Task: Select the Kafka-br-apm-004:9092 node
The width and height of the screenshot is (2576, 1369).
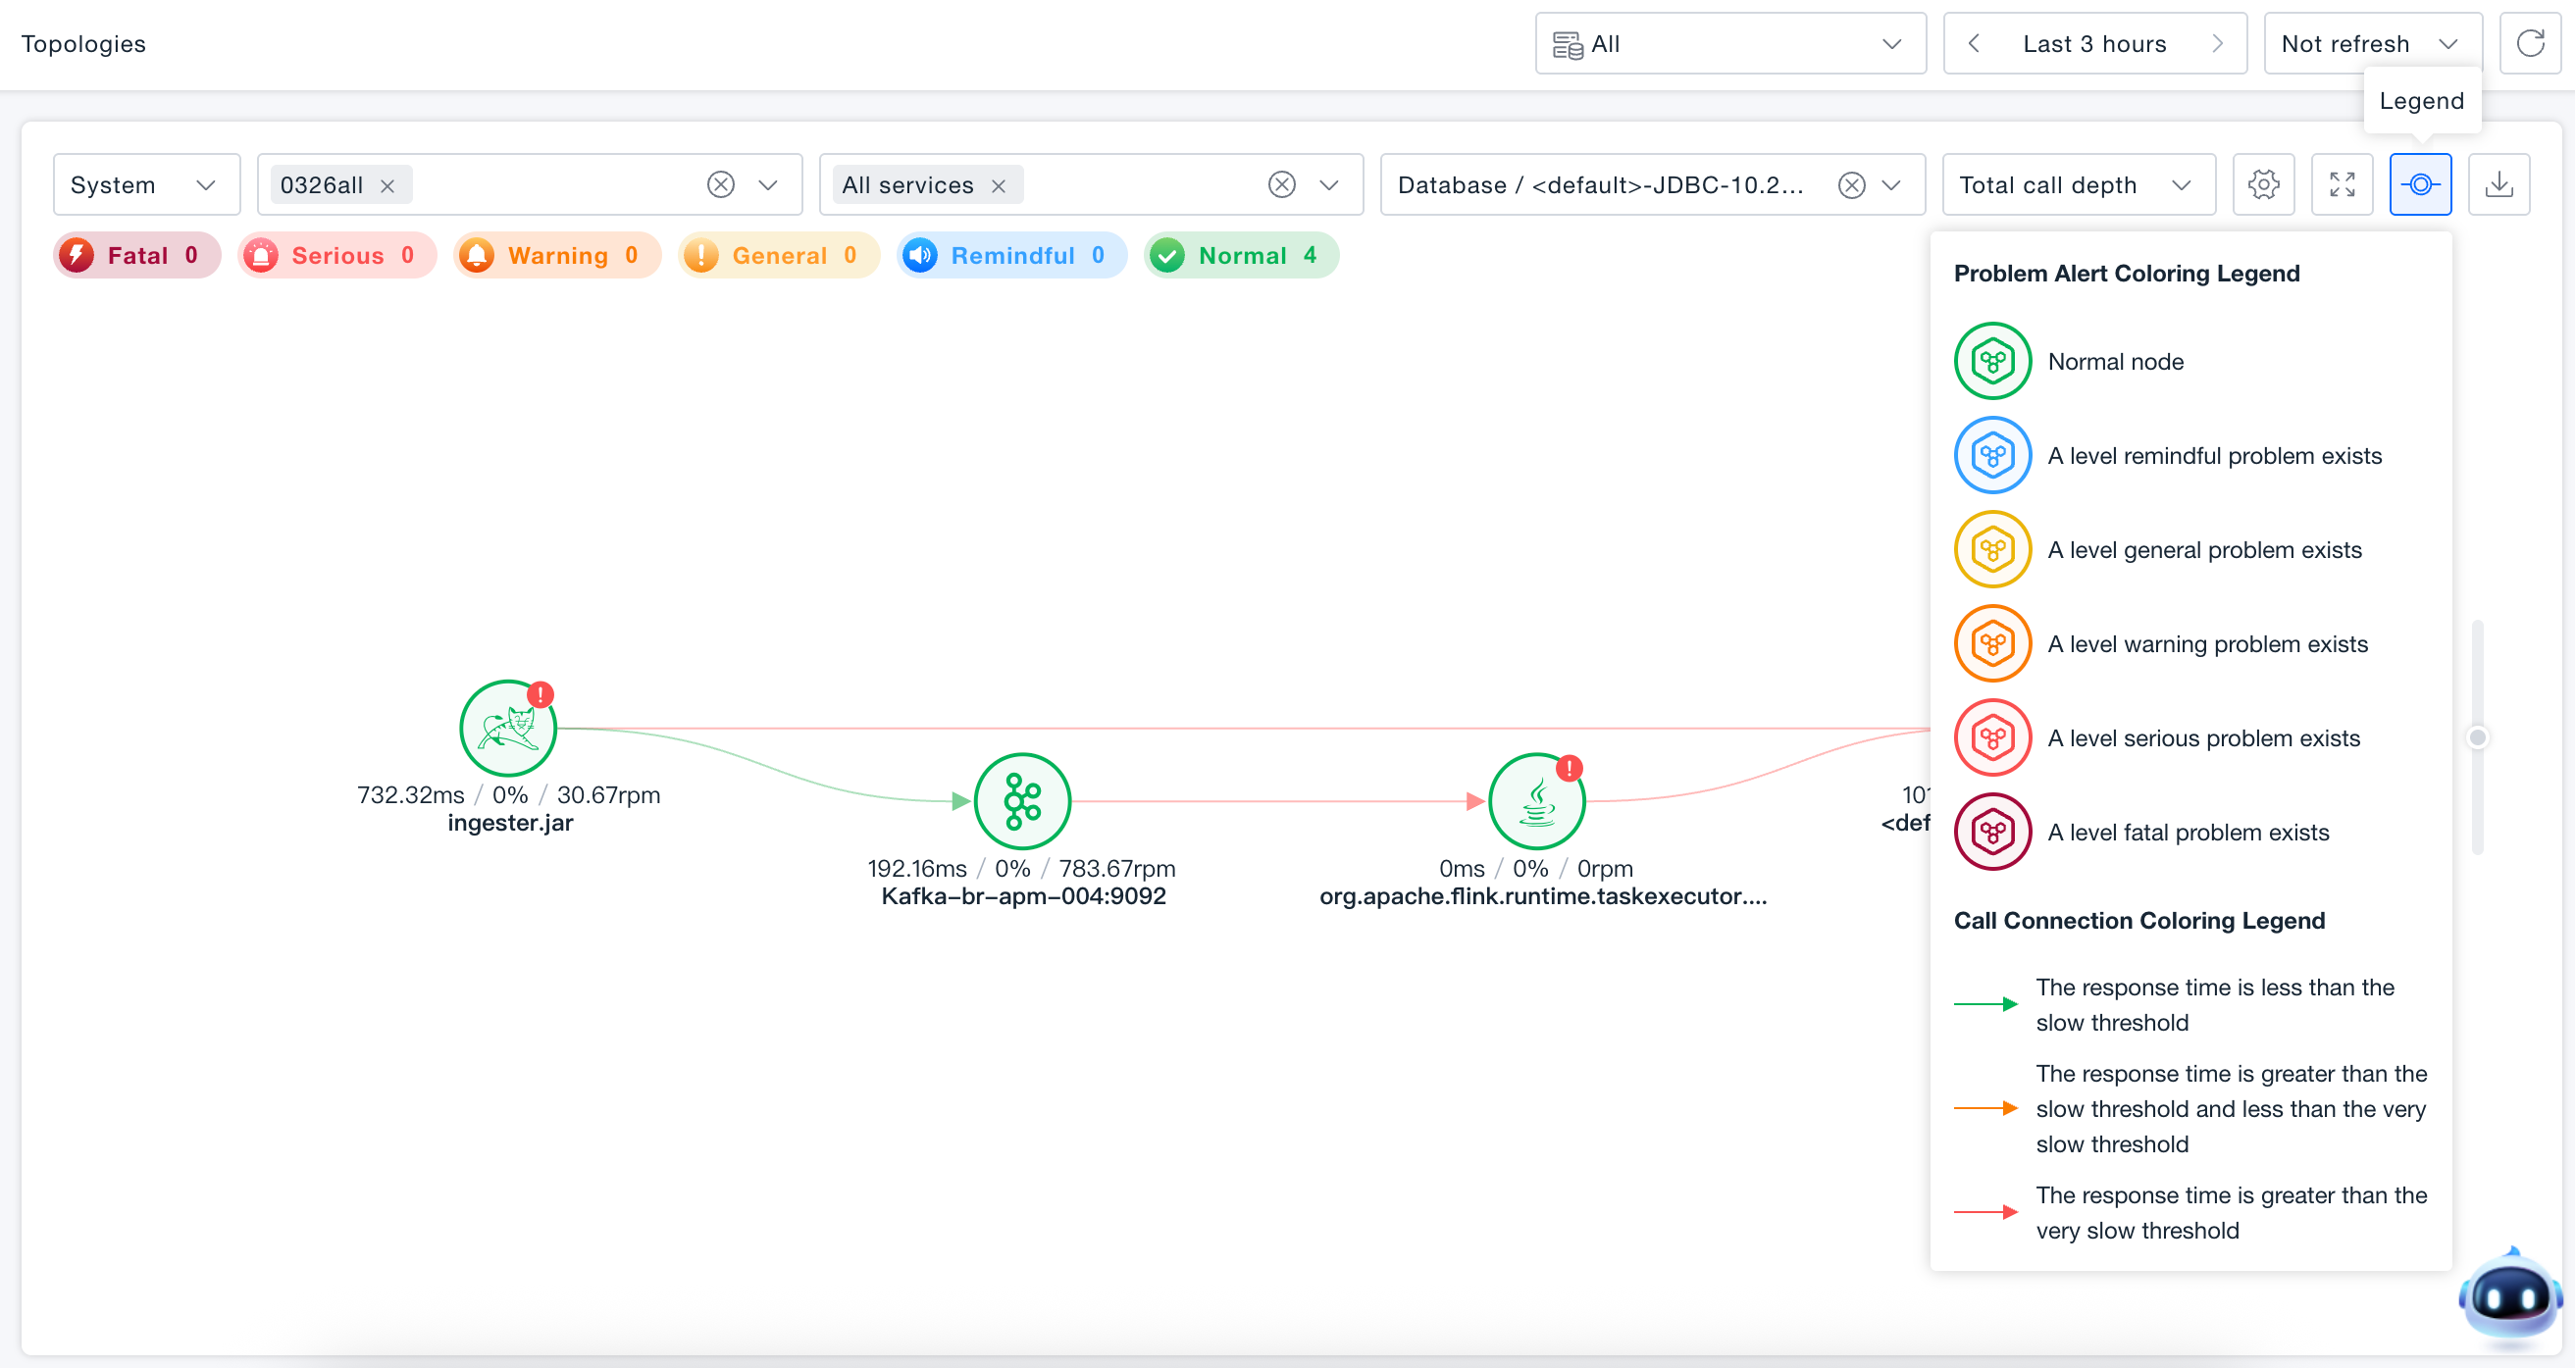Action: (x=1023, y=802)
